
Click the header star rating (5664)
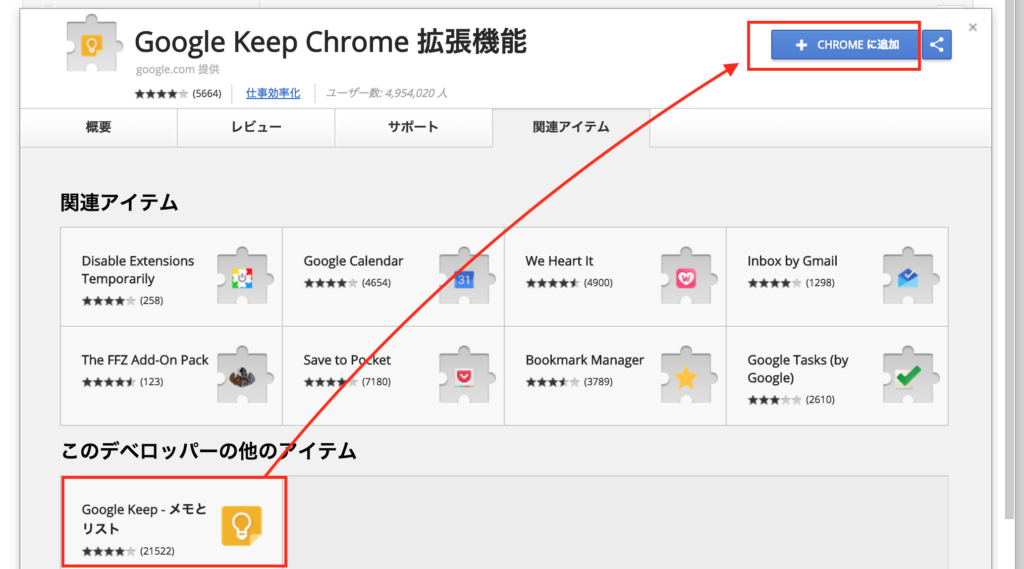(178, 93)
